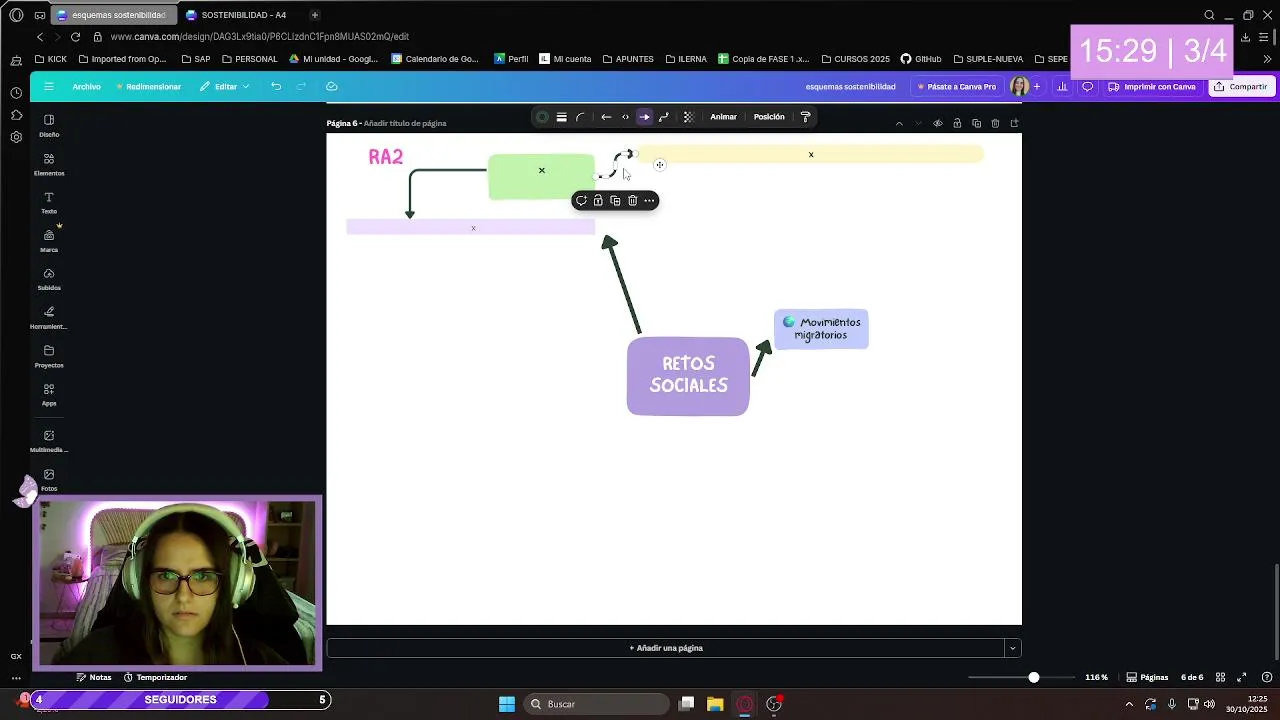The image size is (1280, 720).
Task: Open the grid view of pages
Action: (1220, 677)
